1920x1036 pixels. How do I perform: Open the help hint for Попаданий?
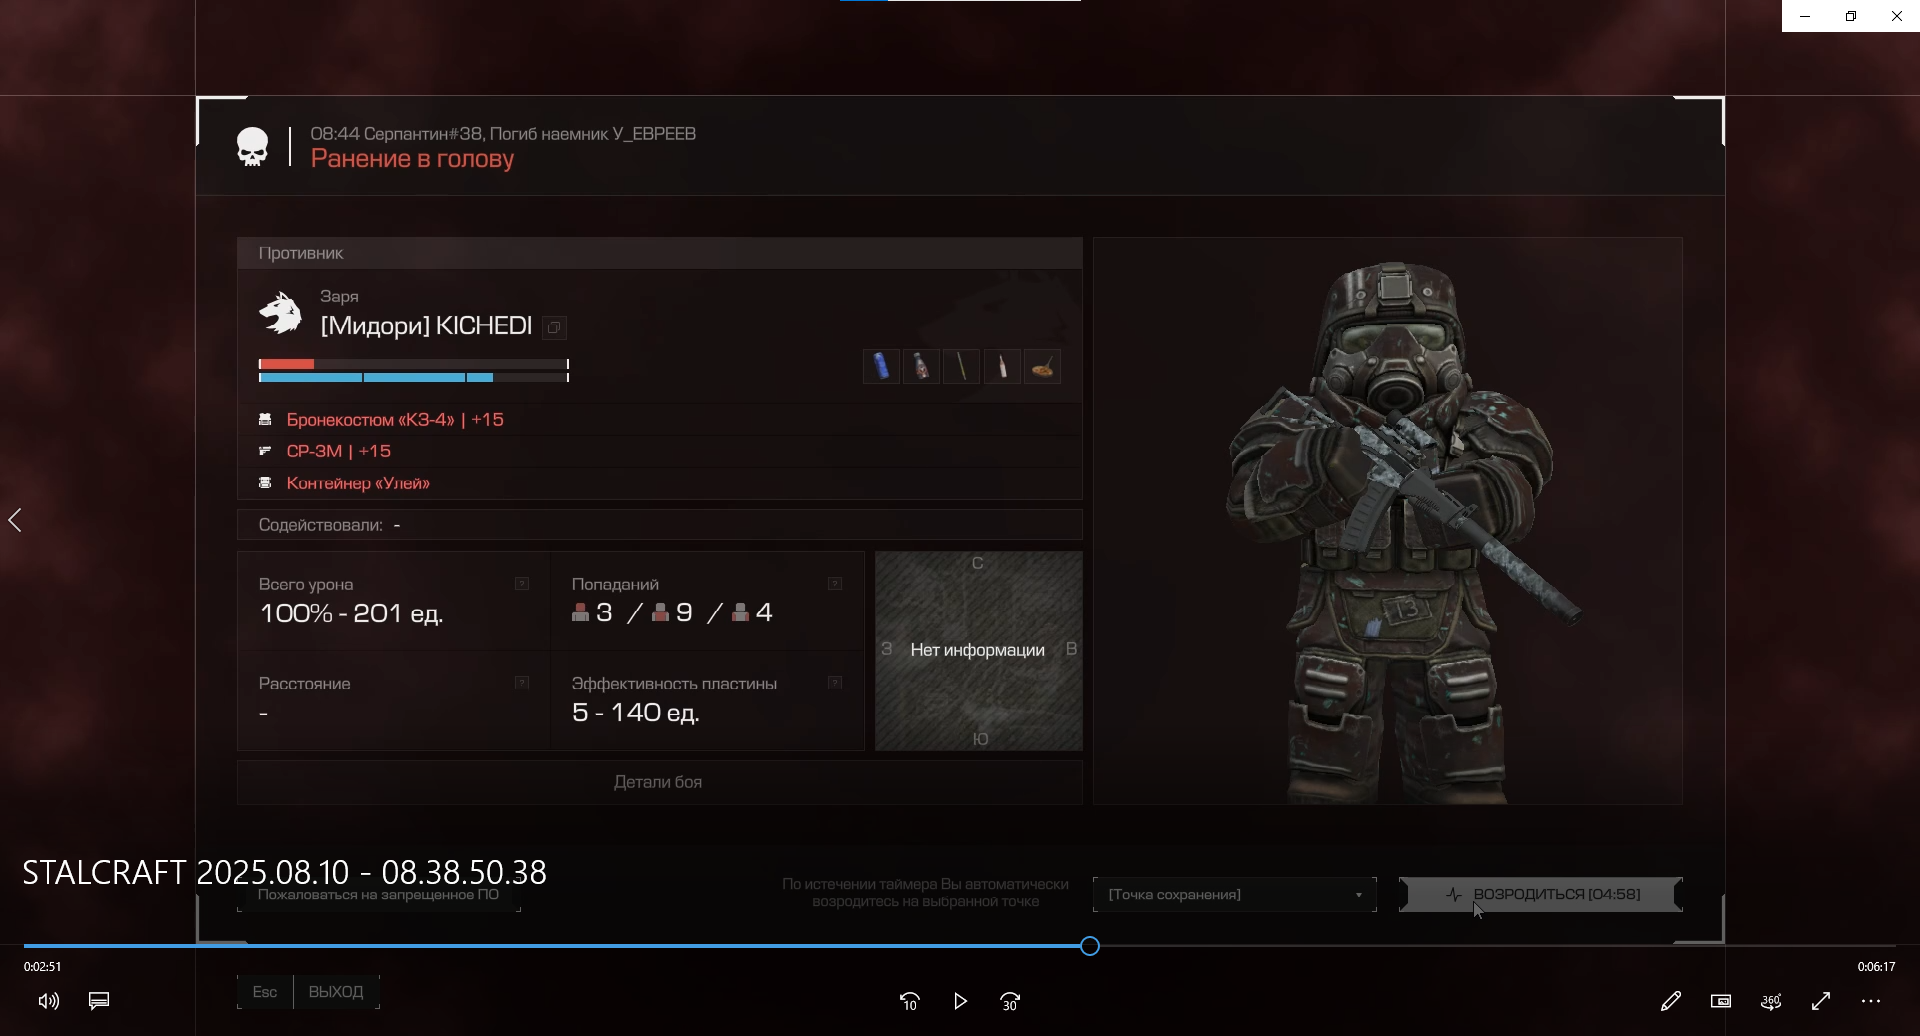pos(835,583)
